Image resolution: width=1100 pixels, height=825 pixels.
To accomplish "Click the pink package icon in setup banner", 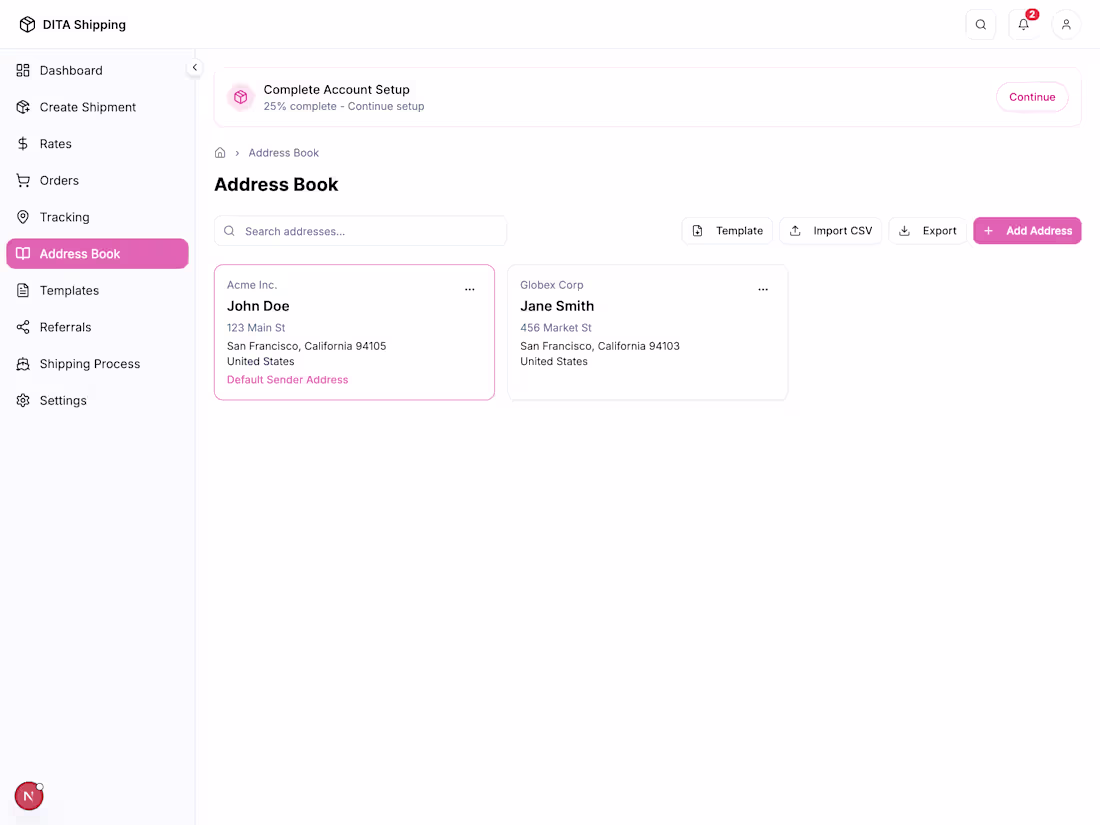I will tap(241, 97).
